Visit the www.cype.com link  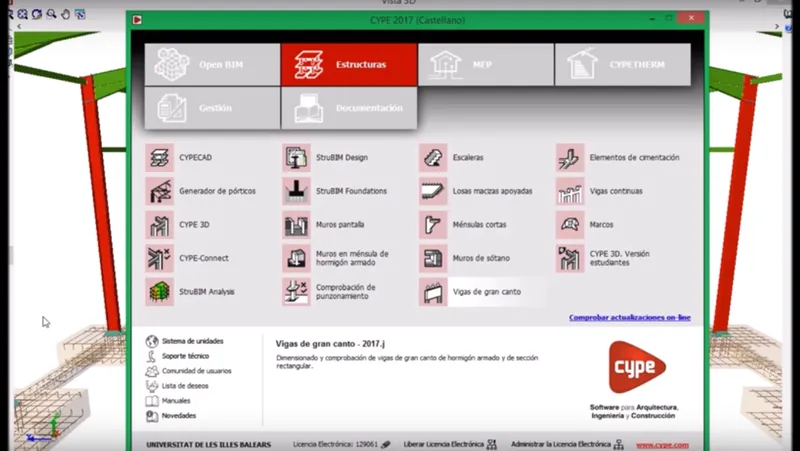tap(662, 445)
